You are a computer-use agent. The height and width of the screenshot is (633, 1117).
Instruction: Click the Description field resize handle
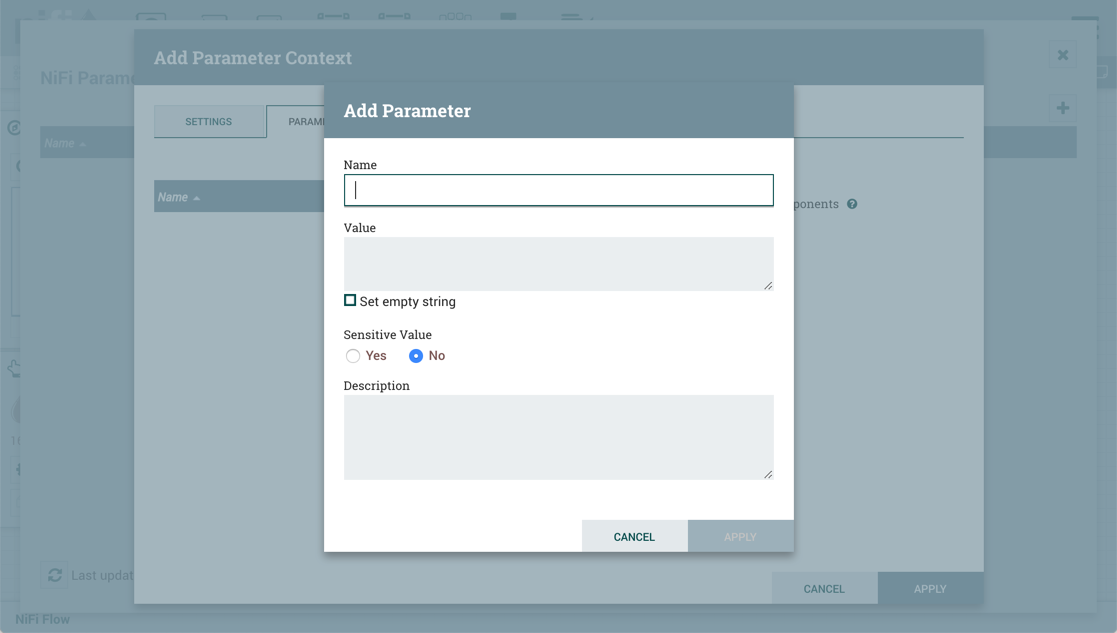pyautogui.click(x=768, y=474)
